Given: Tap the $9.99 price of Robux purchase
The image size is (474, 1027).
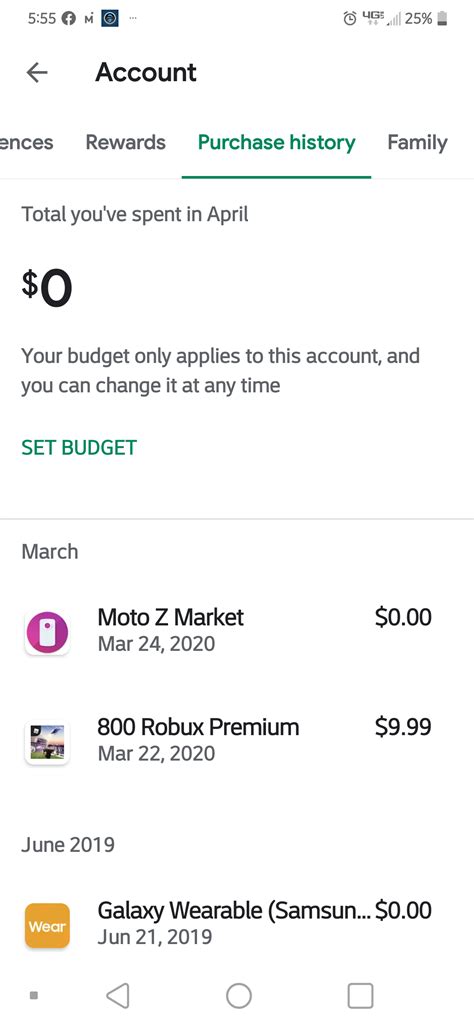Looking at the screenshot, I should tap(403, 727).
